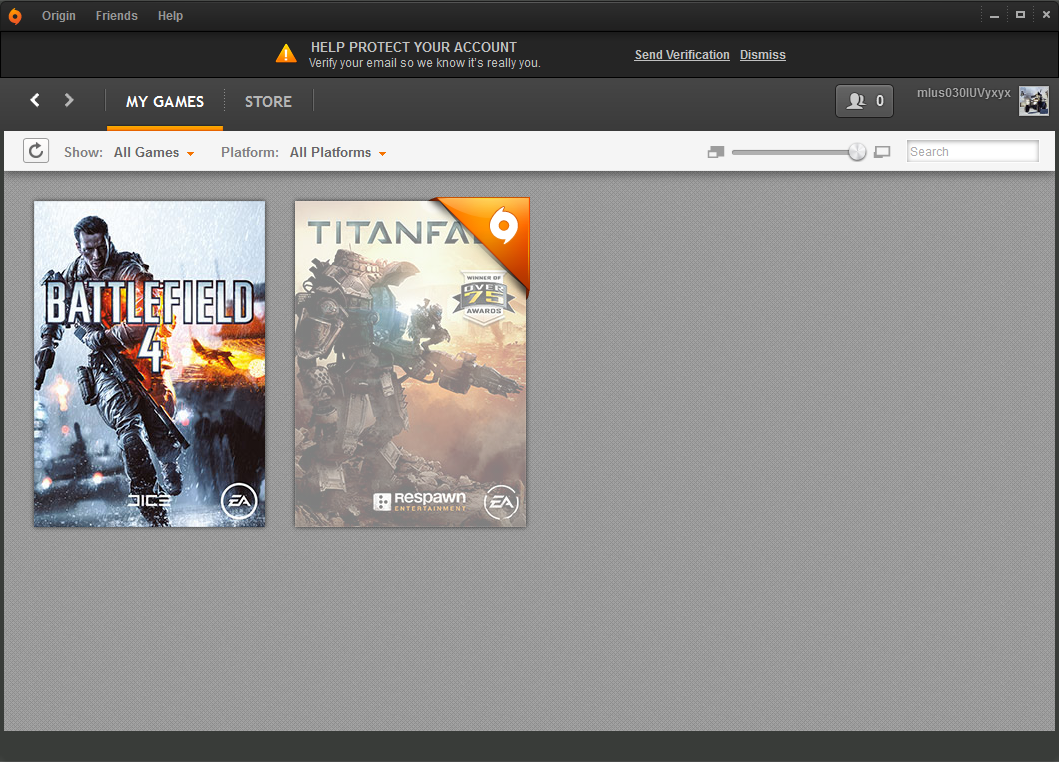Click the Origin logo icon
Viewport: 1059px width, 762px height.
pos(15,16)
